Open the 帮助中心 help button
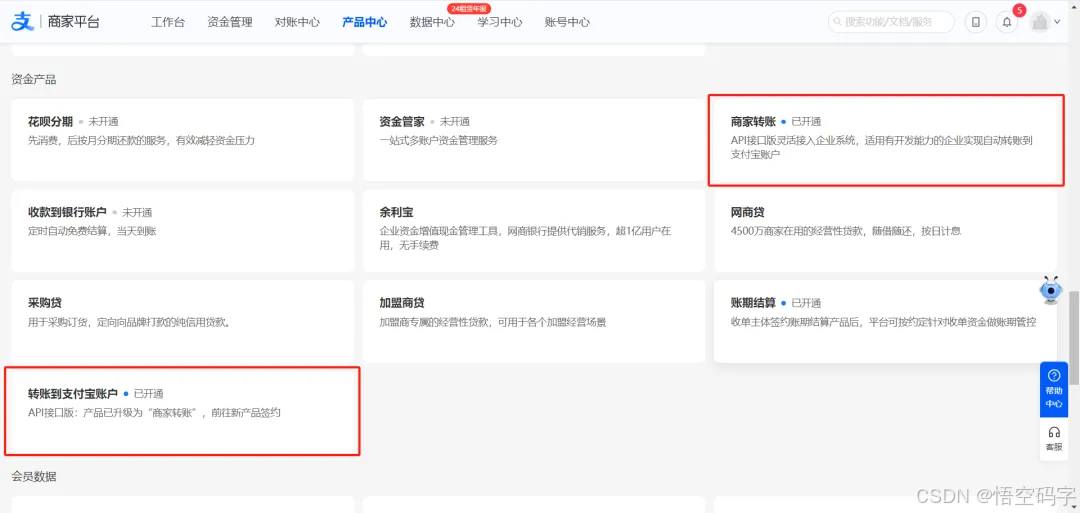The image size is (1080, 513). (x=1053, y=389)
